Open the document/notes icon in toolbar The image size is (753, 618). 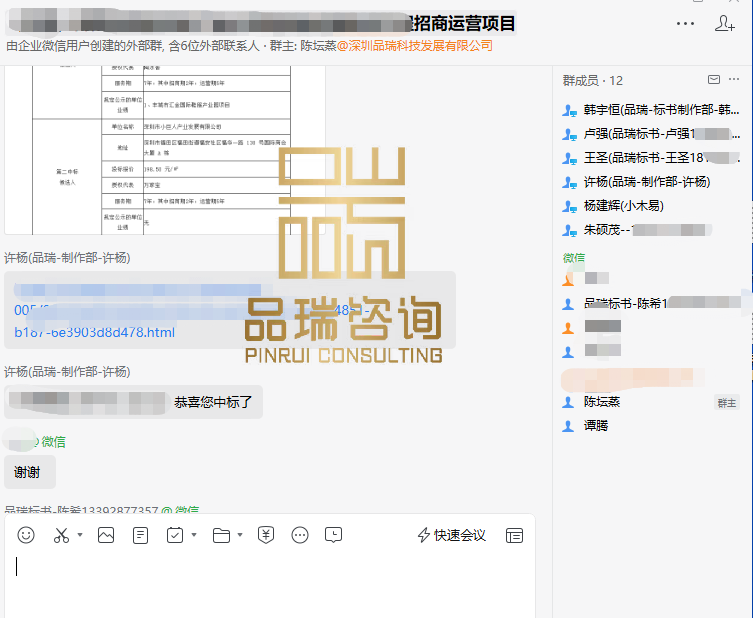click(140, 535)
